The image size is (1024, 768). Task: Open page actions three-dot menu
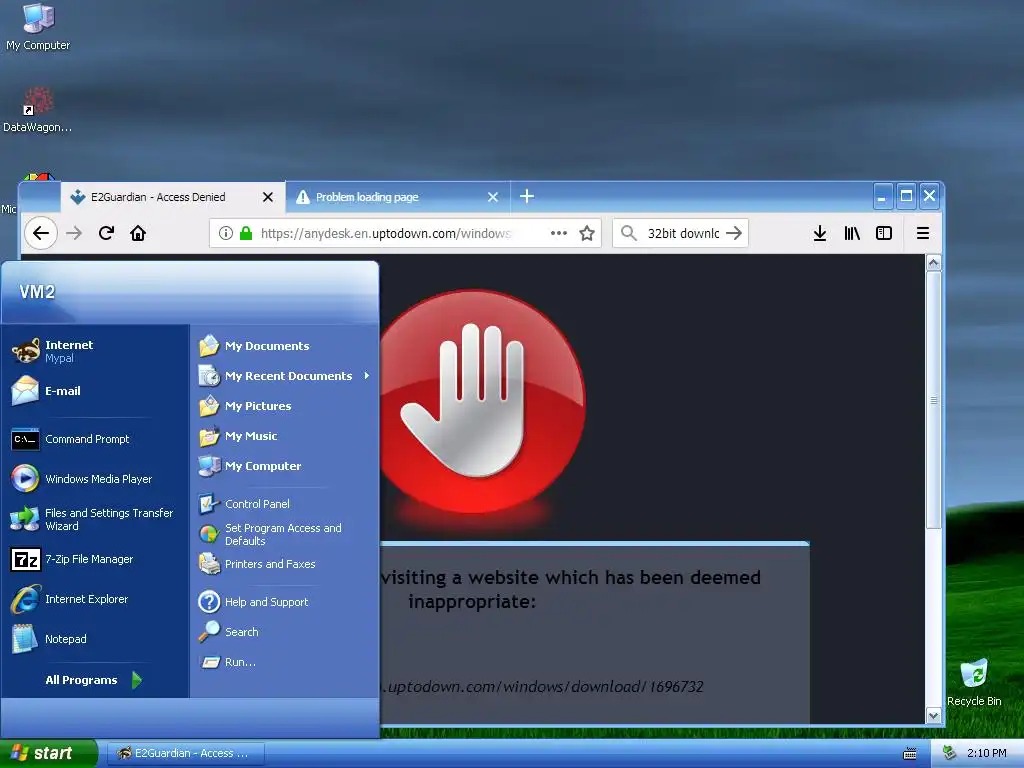coord(558,233)
